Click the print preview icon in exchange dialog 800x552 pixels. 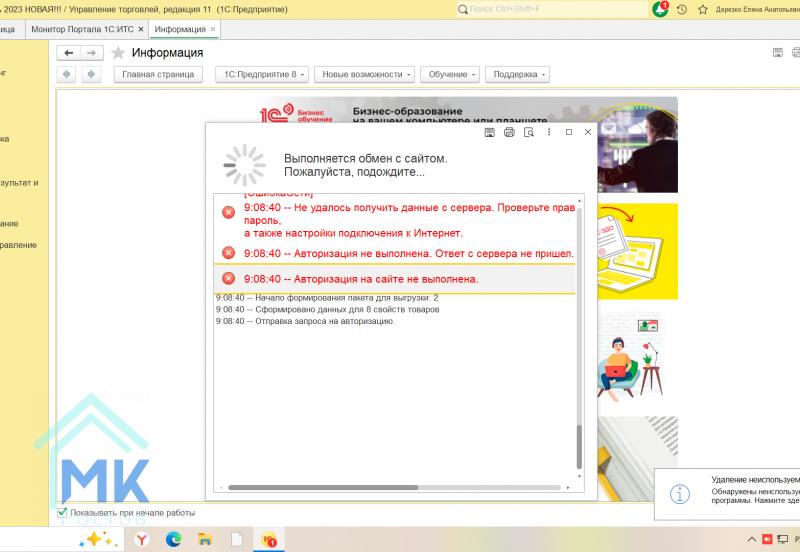[x=529, y=132]
